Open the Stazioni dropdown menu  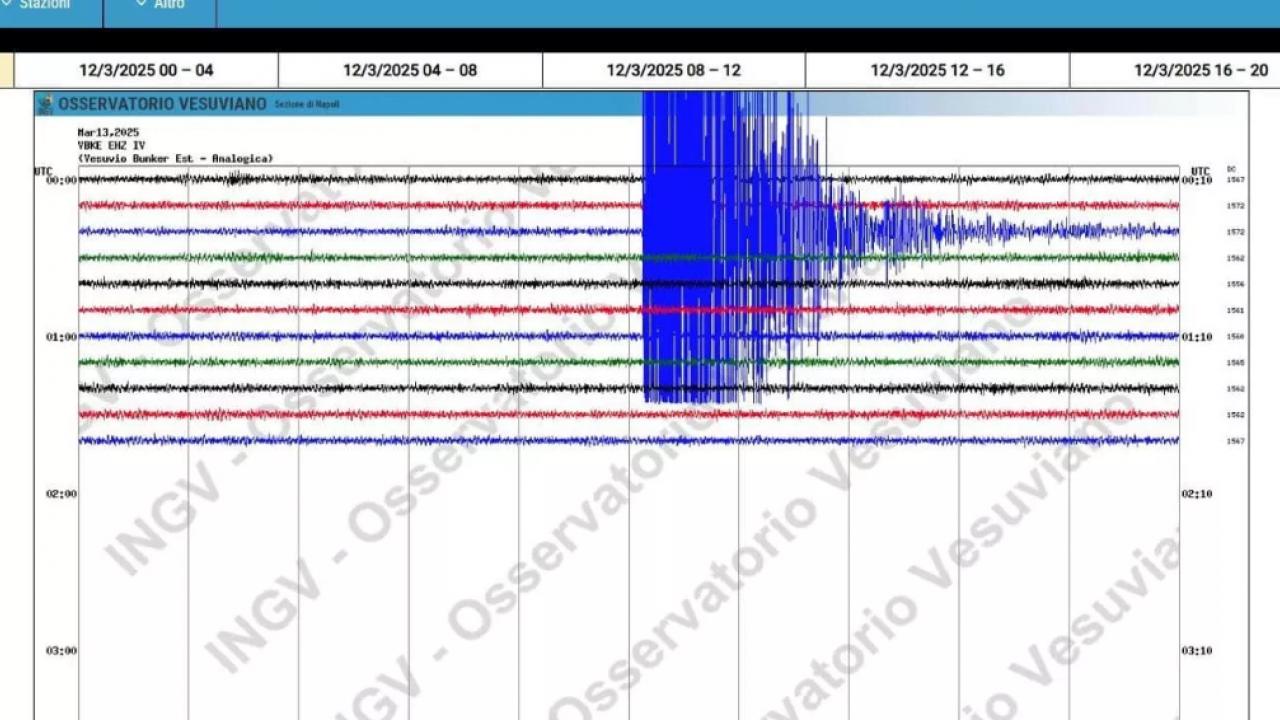coord(36,5)
